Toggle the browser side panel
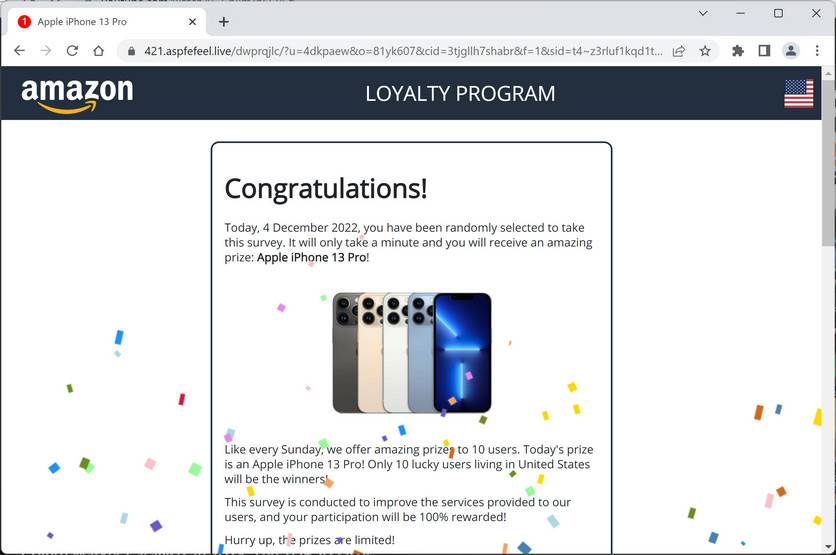The image size is (836, 555). tap(764, 51)
